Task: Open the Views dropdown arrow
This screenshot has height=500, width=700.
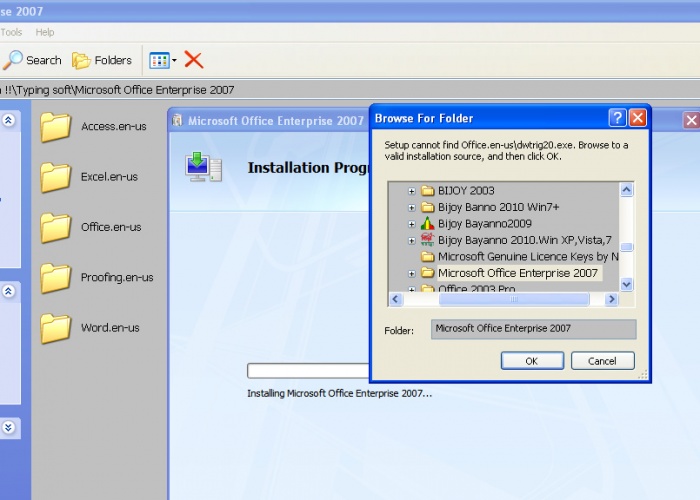Action: (x=174, y=60)
